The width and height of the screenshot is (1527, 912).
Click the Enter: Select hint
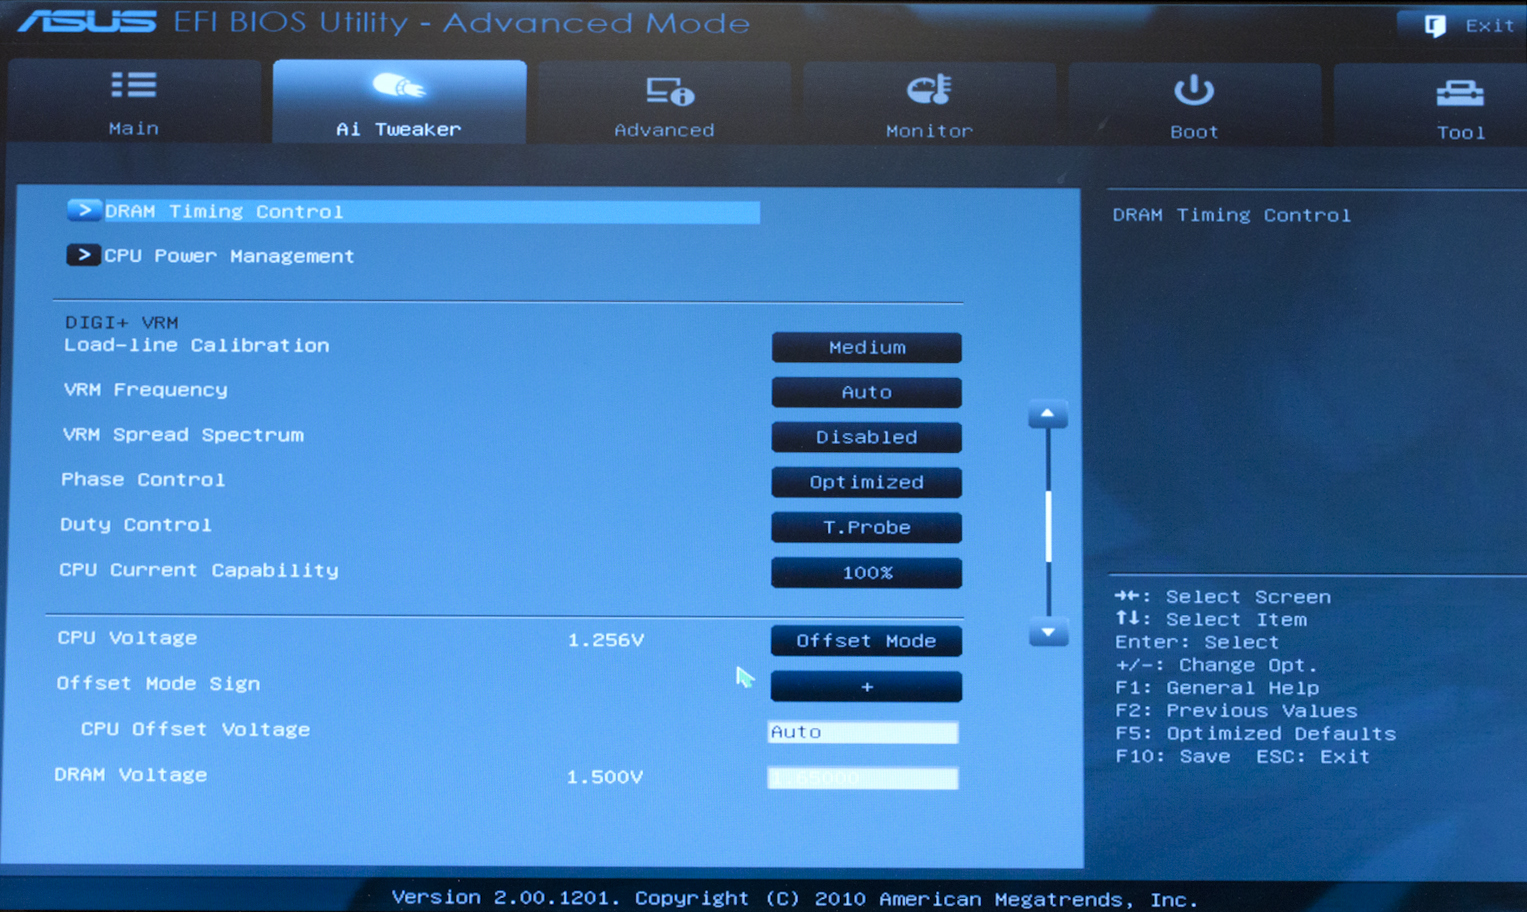pyautogui.click(x=1197, y=643)
